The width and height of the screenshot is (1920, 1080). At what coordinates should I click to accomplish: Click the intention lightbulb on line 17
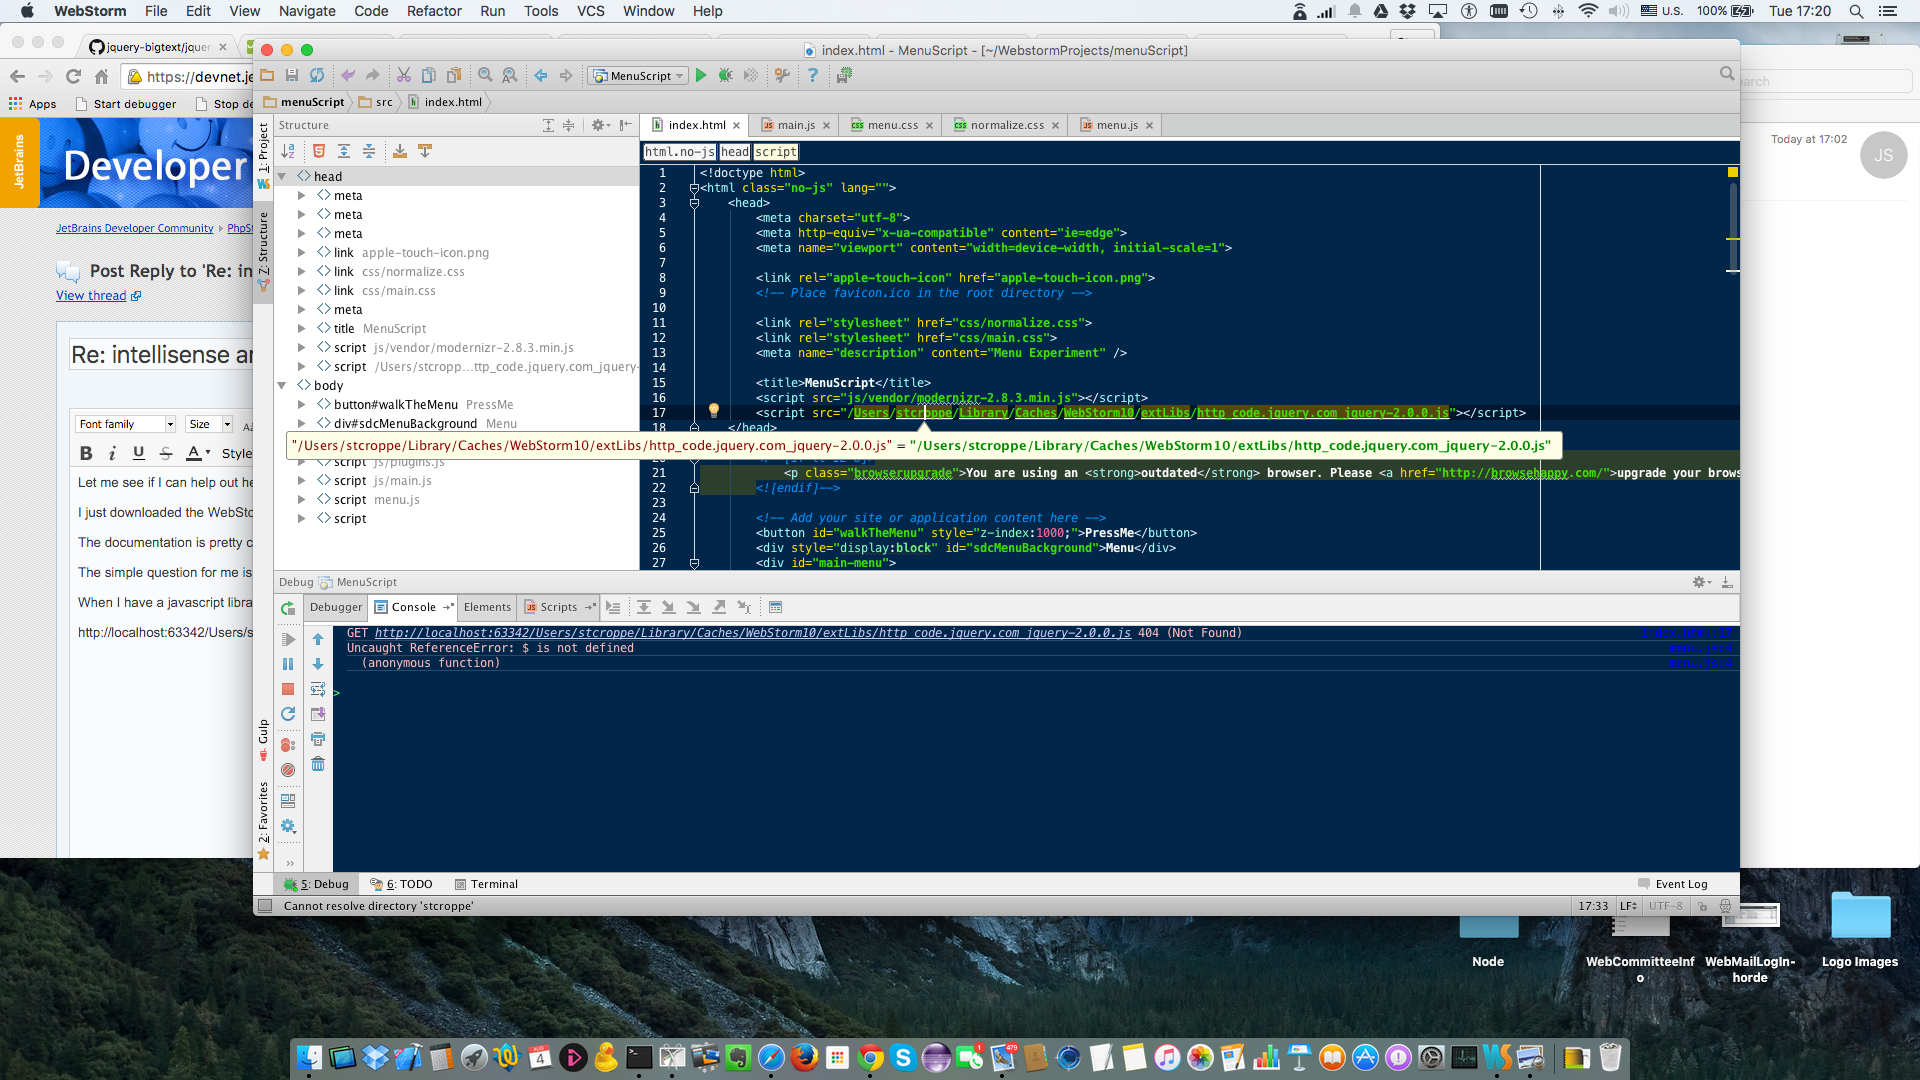tap(714, 411)
